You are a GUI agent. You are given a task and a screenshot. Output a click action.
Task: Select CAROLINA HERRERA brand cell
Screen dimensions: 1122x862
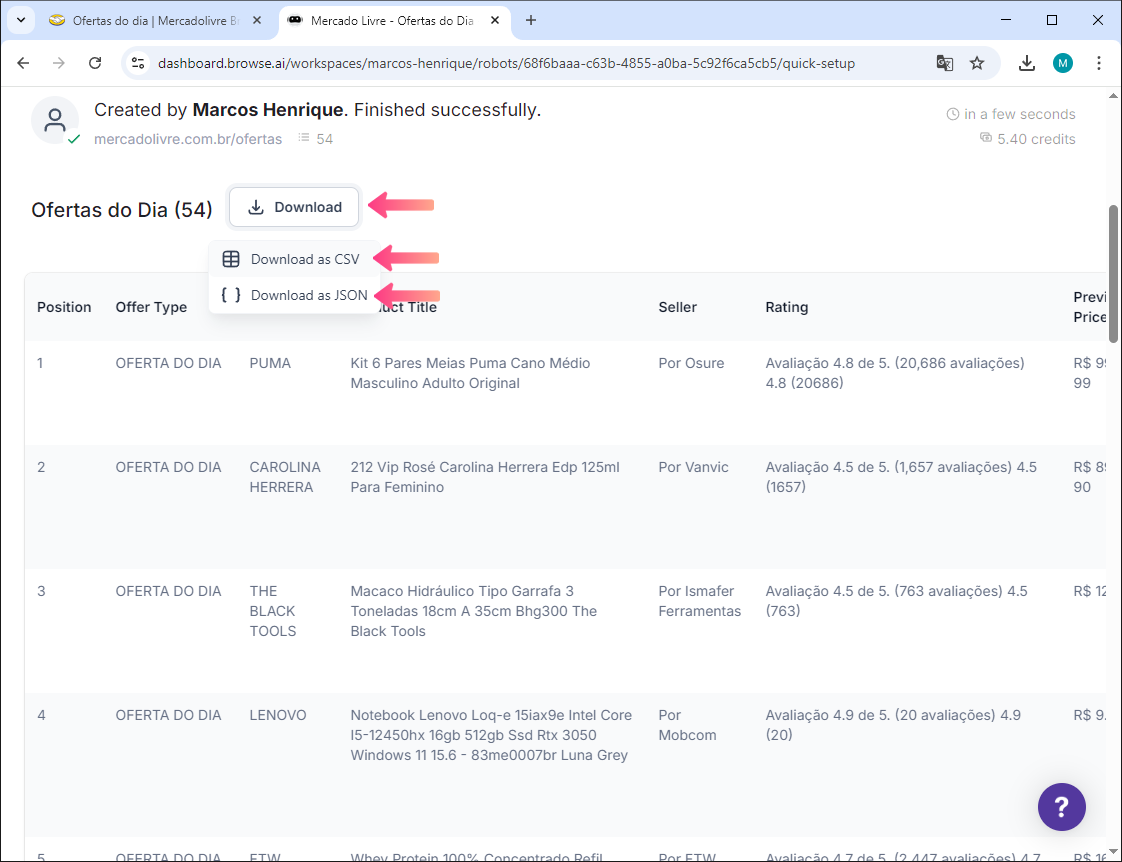tap(285, 476)
